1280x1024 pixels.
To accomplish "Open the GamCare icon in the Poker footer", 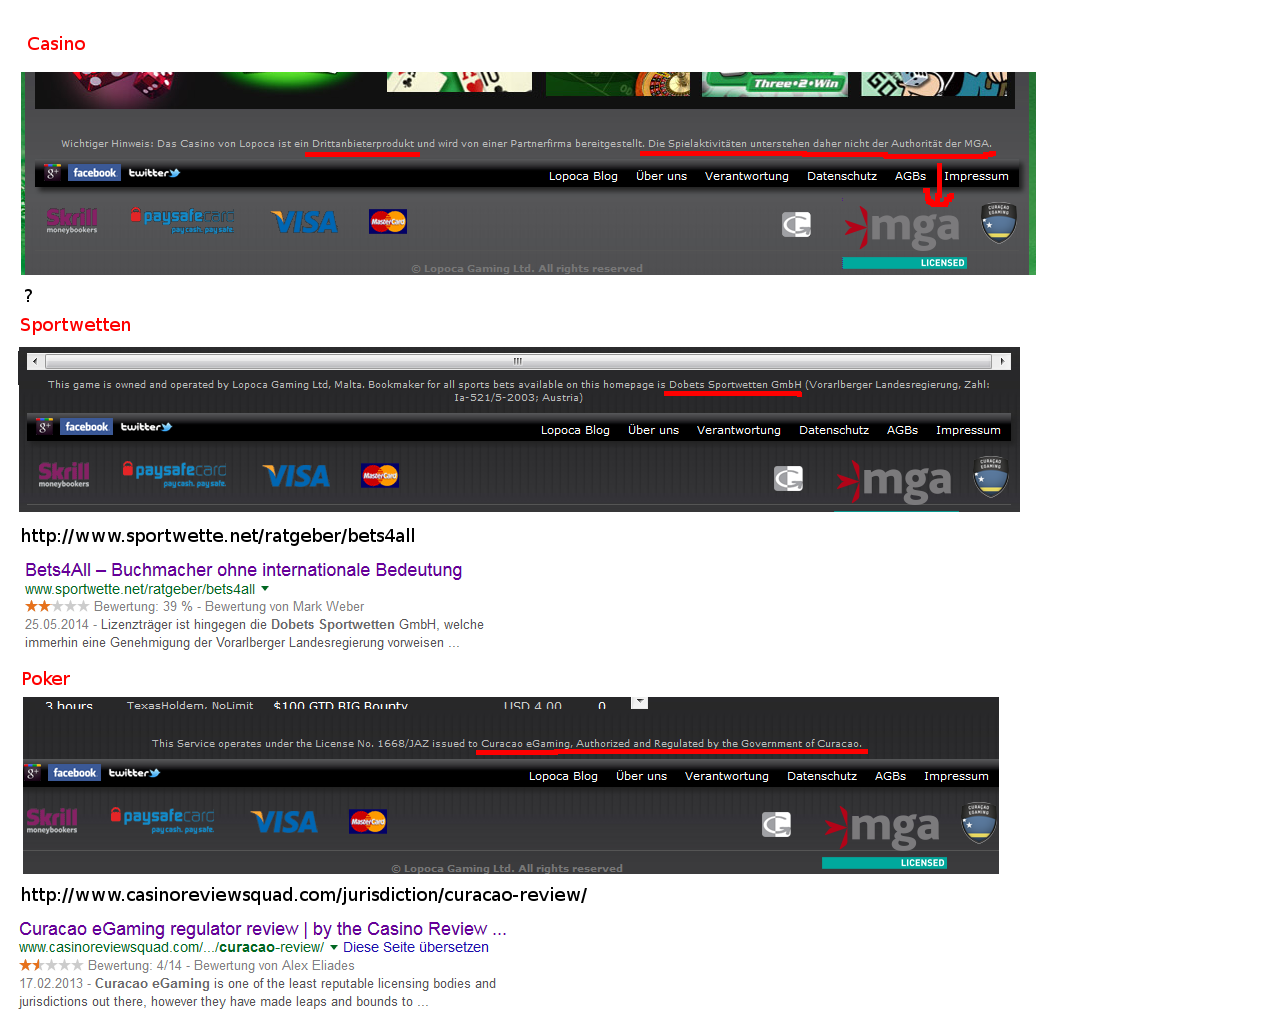I will coord(776,825).
